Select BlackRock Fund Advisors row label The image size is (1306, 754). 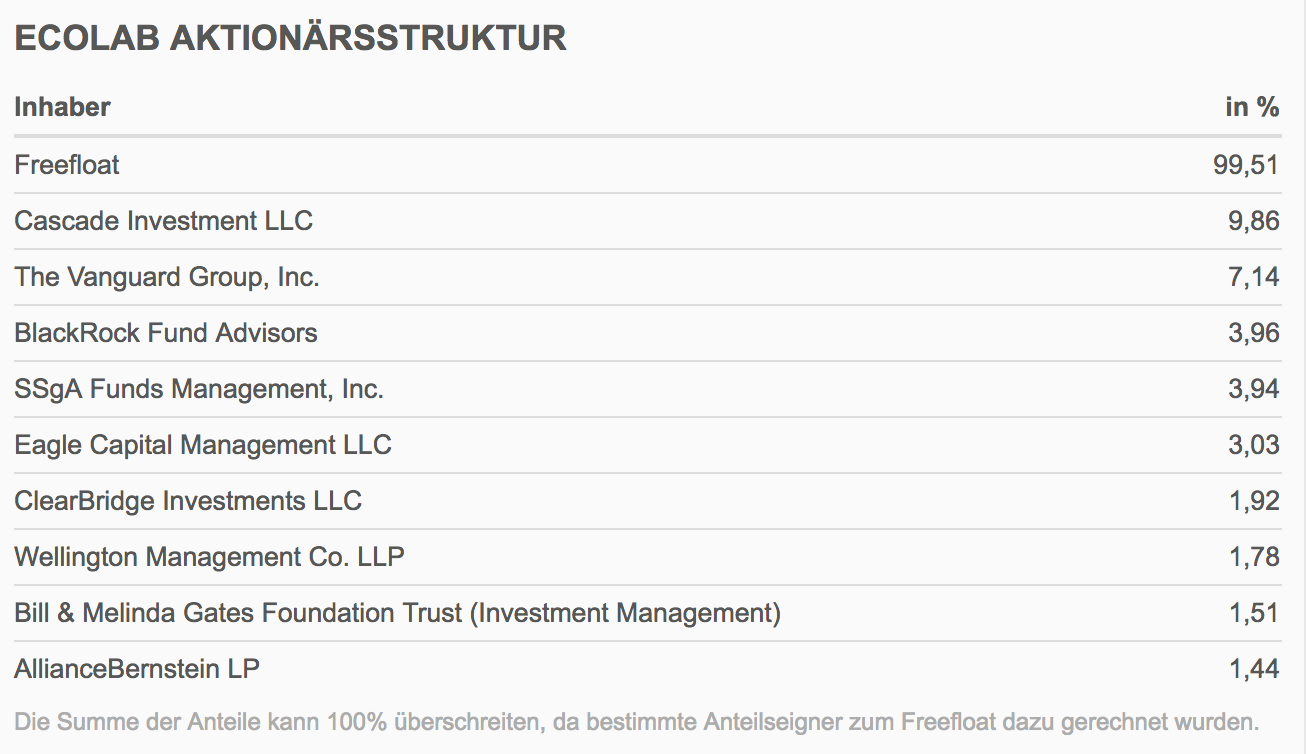pyautogui.click(x=166, y=333)
